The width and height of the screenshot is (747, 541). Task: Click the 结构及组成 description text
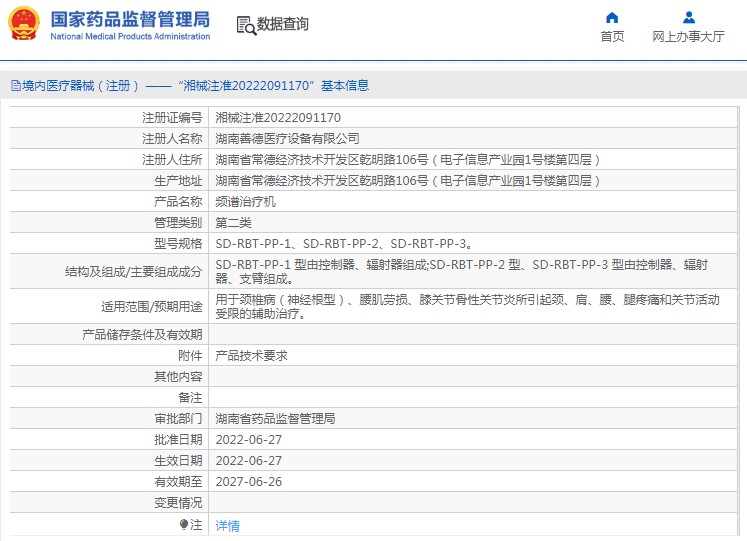click(462, 271)
